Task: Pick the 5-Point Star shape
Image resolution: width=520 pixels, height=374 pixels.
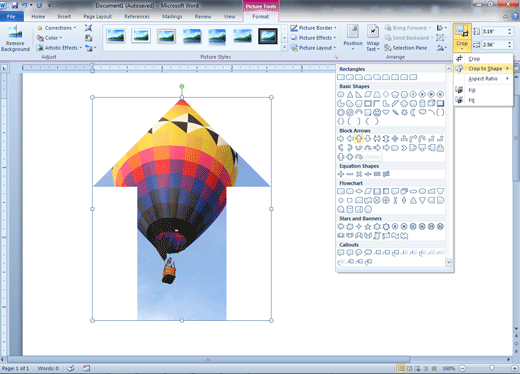Action: pyautogui.click(x=368, y=227)
